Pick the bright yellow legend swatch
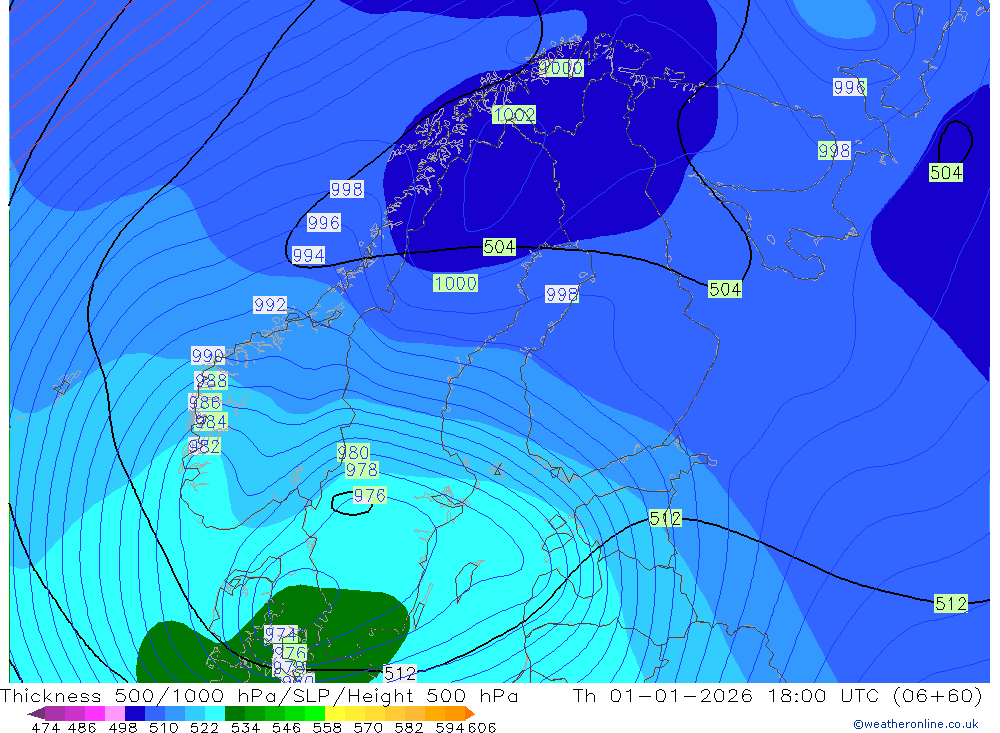The width and height of the screenshot is (1000, 733). 335,713
